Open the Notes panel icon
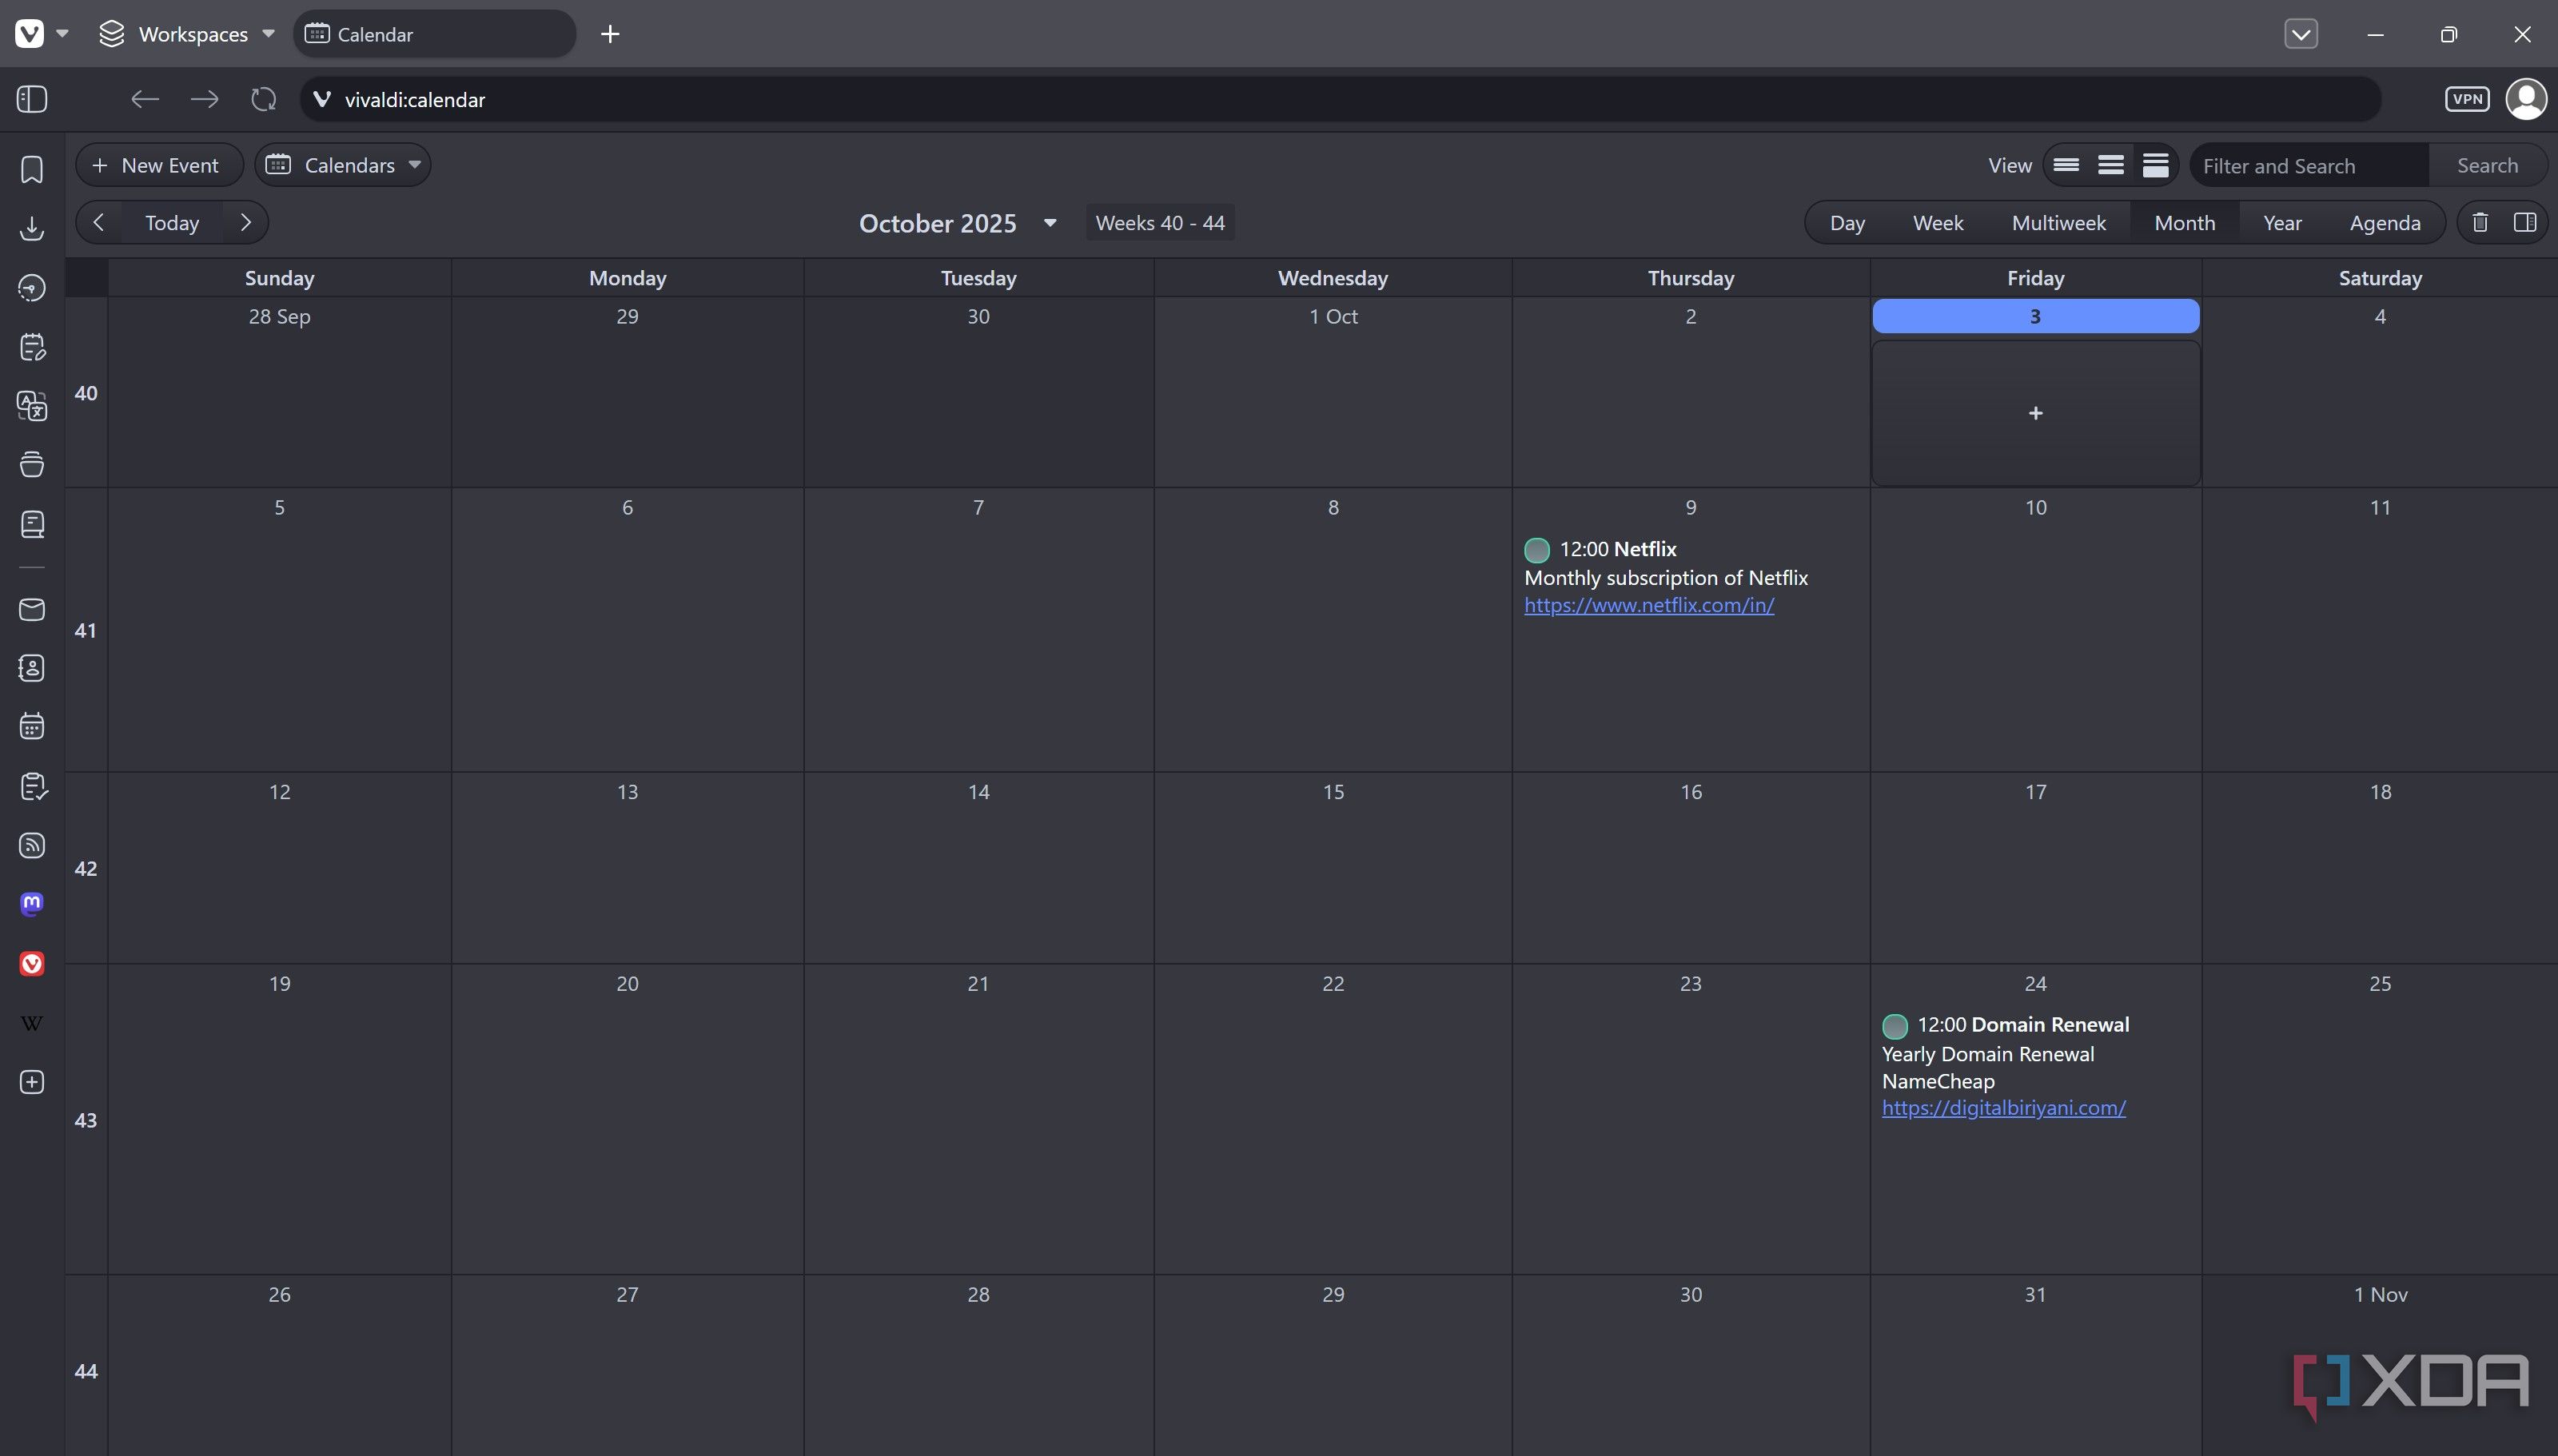Image resolution: width=2558 pixels, height=1456 pixels. [x=32, y=347]
